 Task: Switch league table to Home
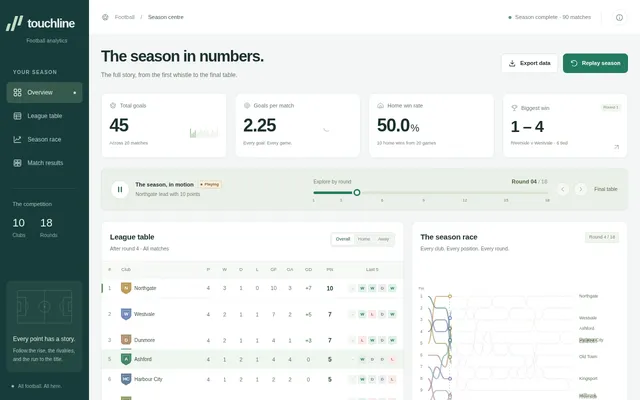364,239
